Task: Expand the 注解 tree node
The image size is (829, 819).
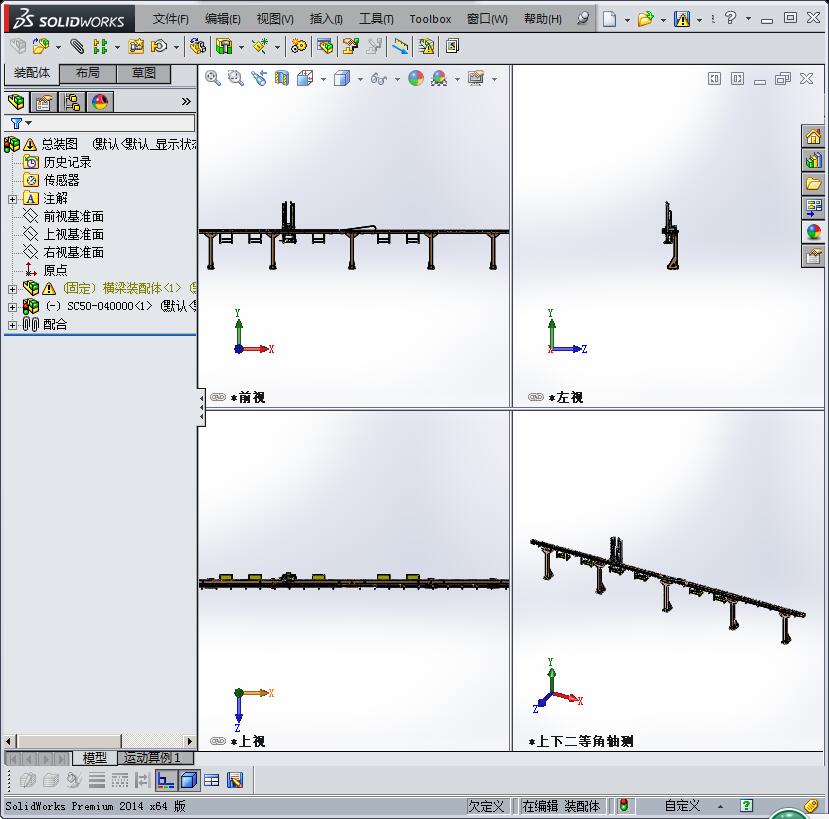Action: (x=12, y=199)
